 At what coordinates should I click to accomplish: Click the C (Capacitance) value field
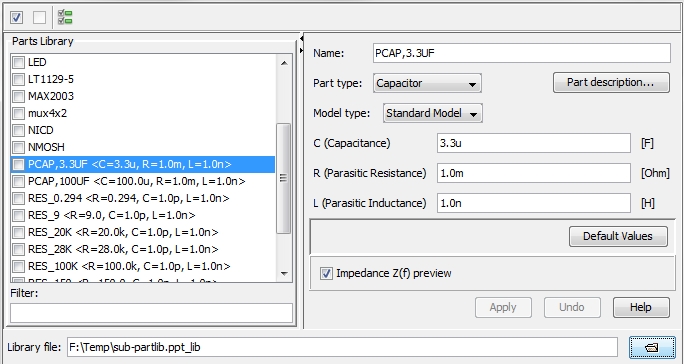click(x=534, y=143)
